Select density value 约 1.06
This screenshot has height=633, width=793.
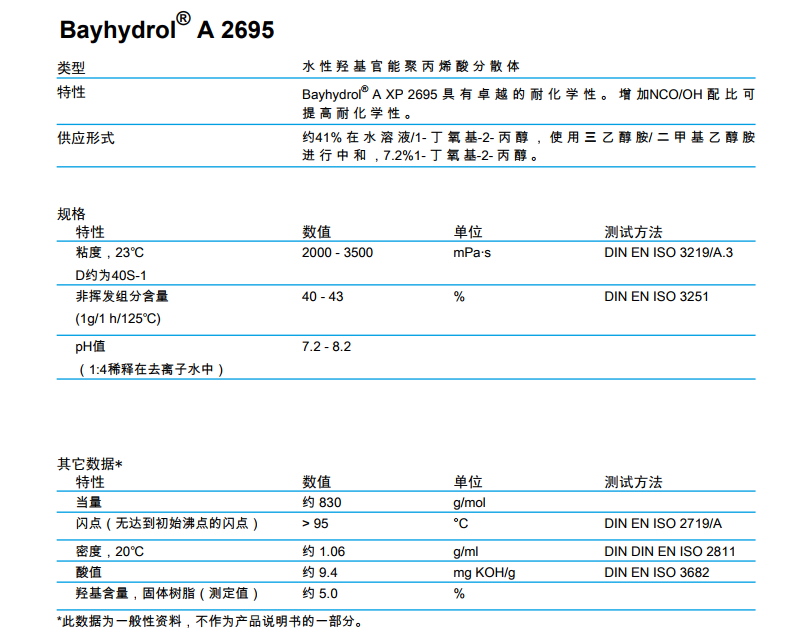pos(323,551)
